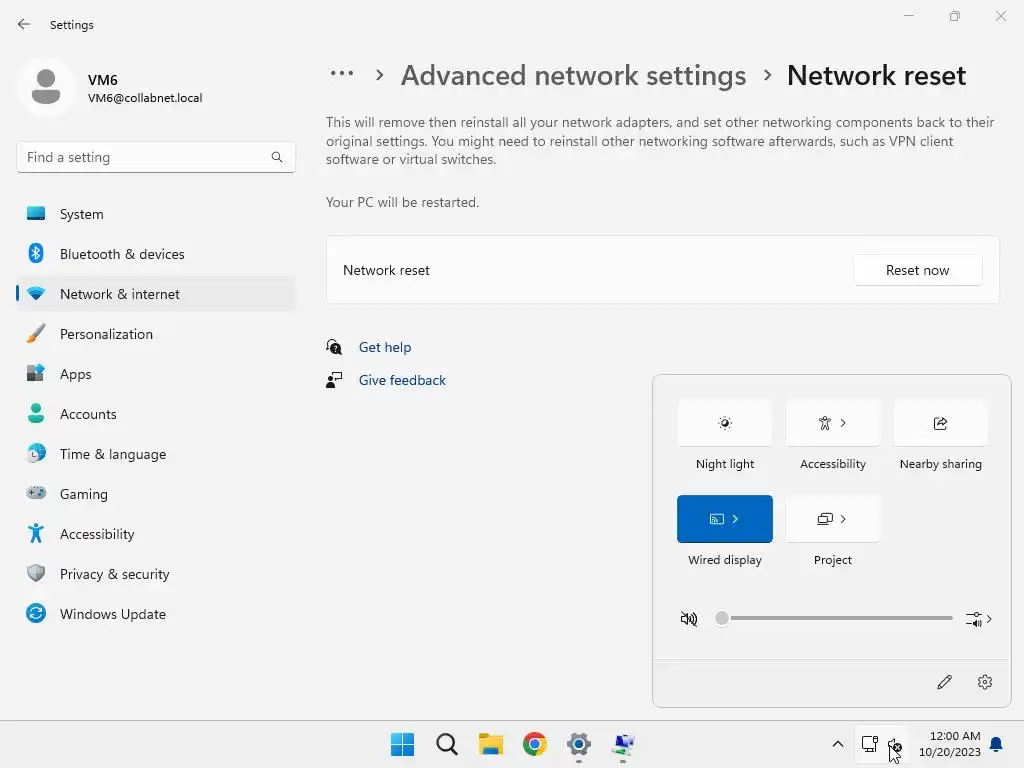Navigate to Advanced network settings breadcrumb

[573, 75]
